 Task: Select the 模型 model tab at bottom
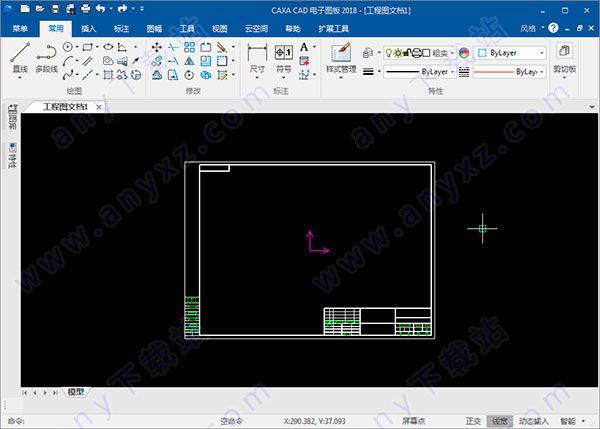76,392
